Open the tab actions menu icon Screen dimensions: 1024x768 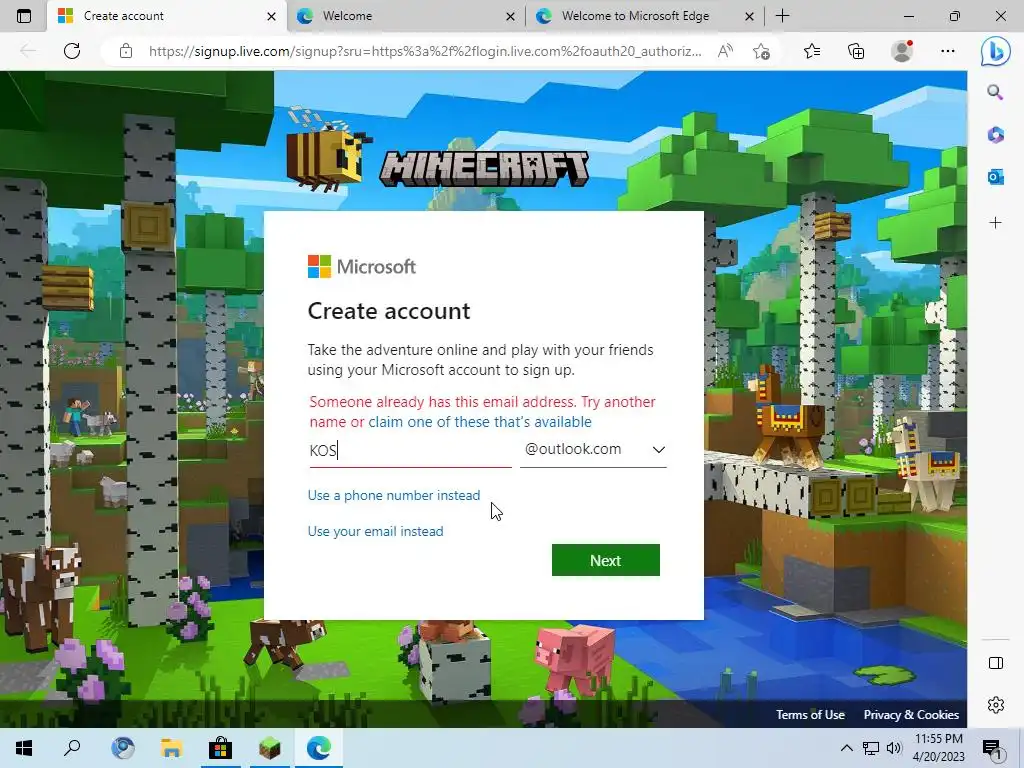pyautogui.click(x=24, y=16)
